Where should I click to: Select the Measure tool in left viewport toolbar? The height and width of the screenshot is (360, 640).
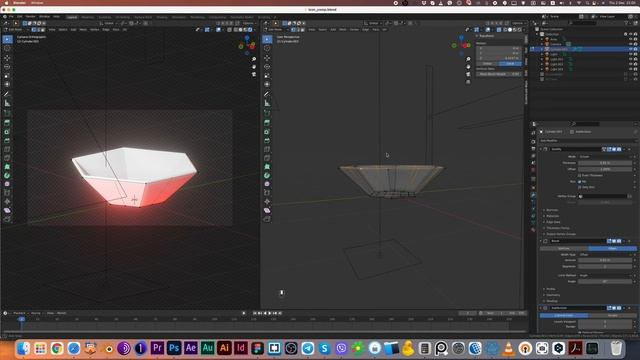pyautogui.click(x=7, y=103)
